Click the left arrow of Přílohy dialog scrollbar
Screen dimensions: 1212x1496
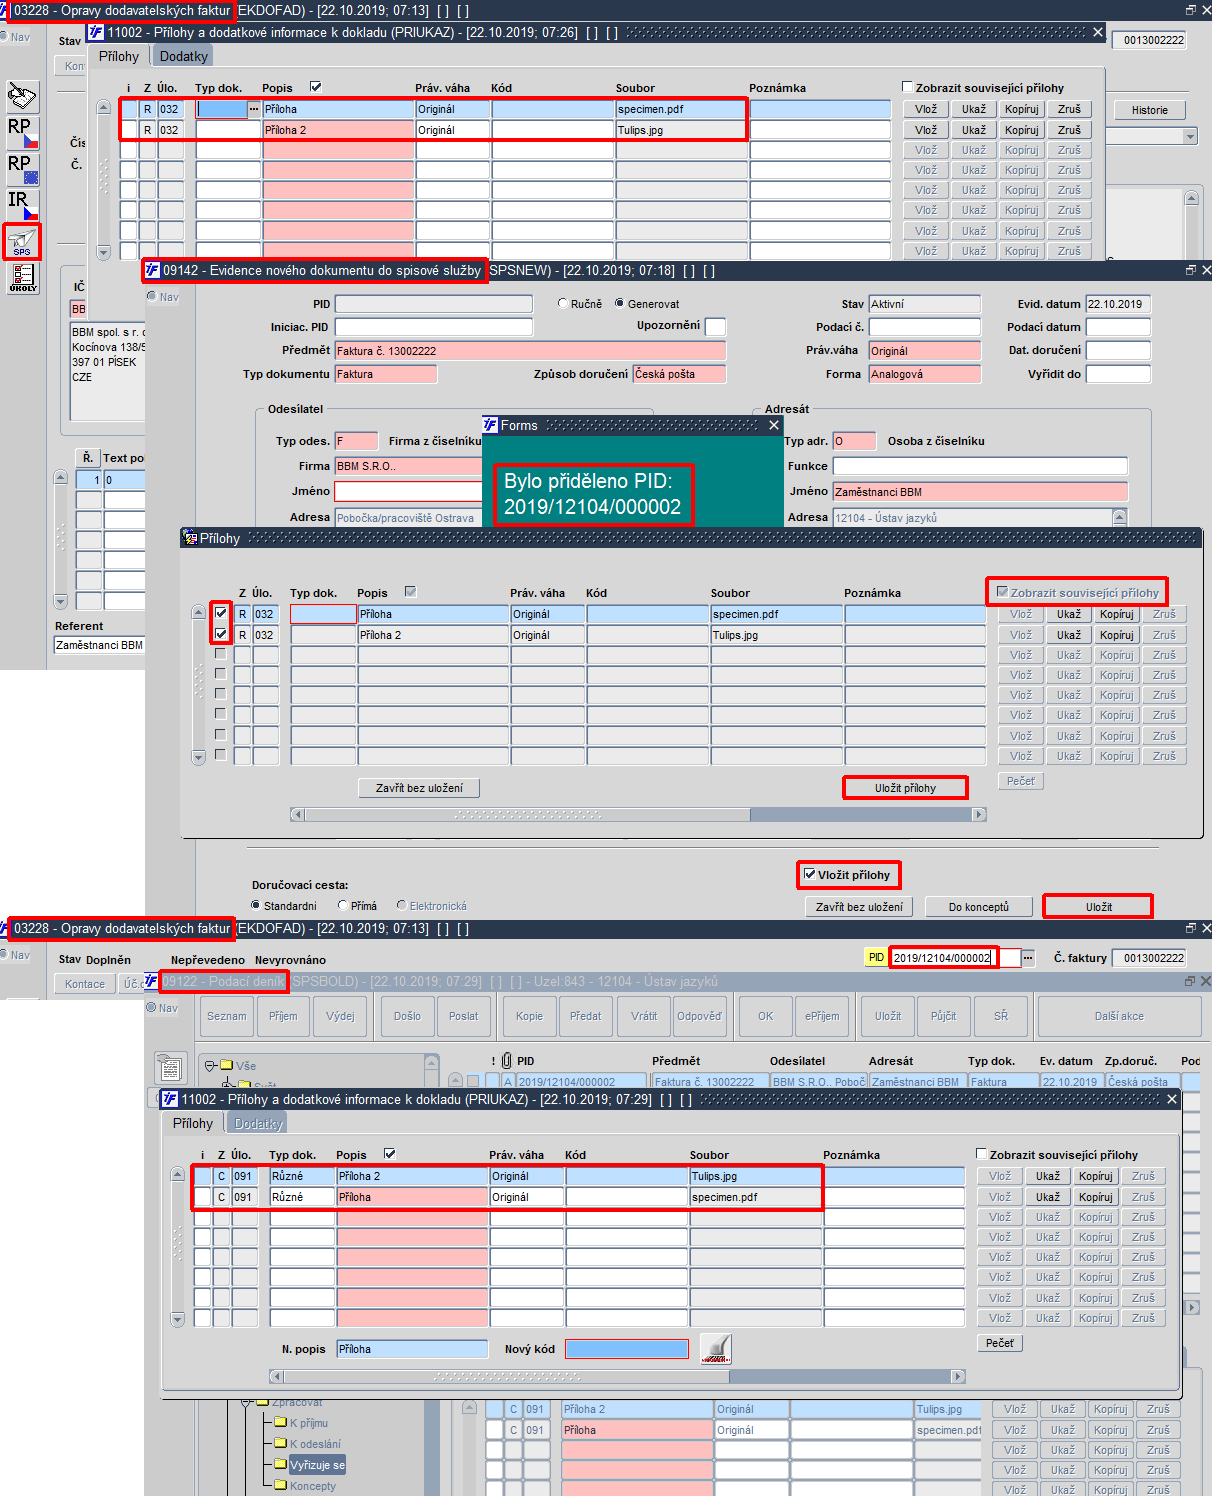click(297, 814)
